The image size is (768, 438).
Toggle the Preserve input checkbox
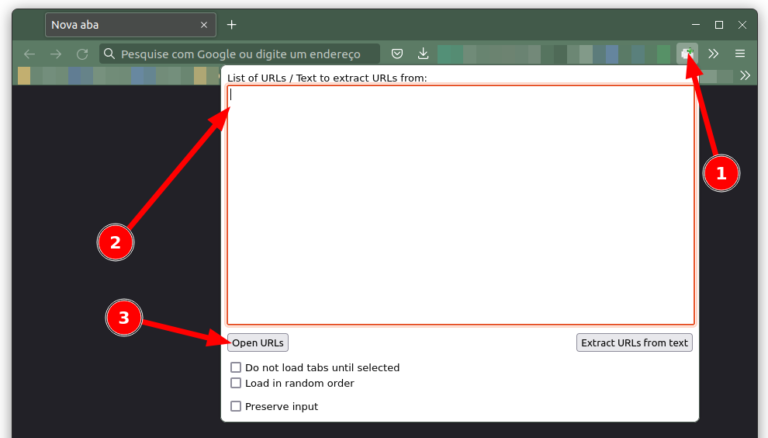point(236,406)
